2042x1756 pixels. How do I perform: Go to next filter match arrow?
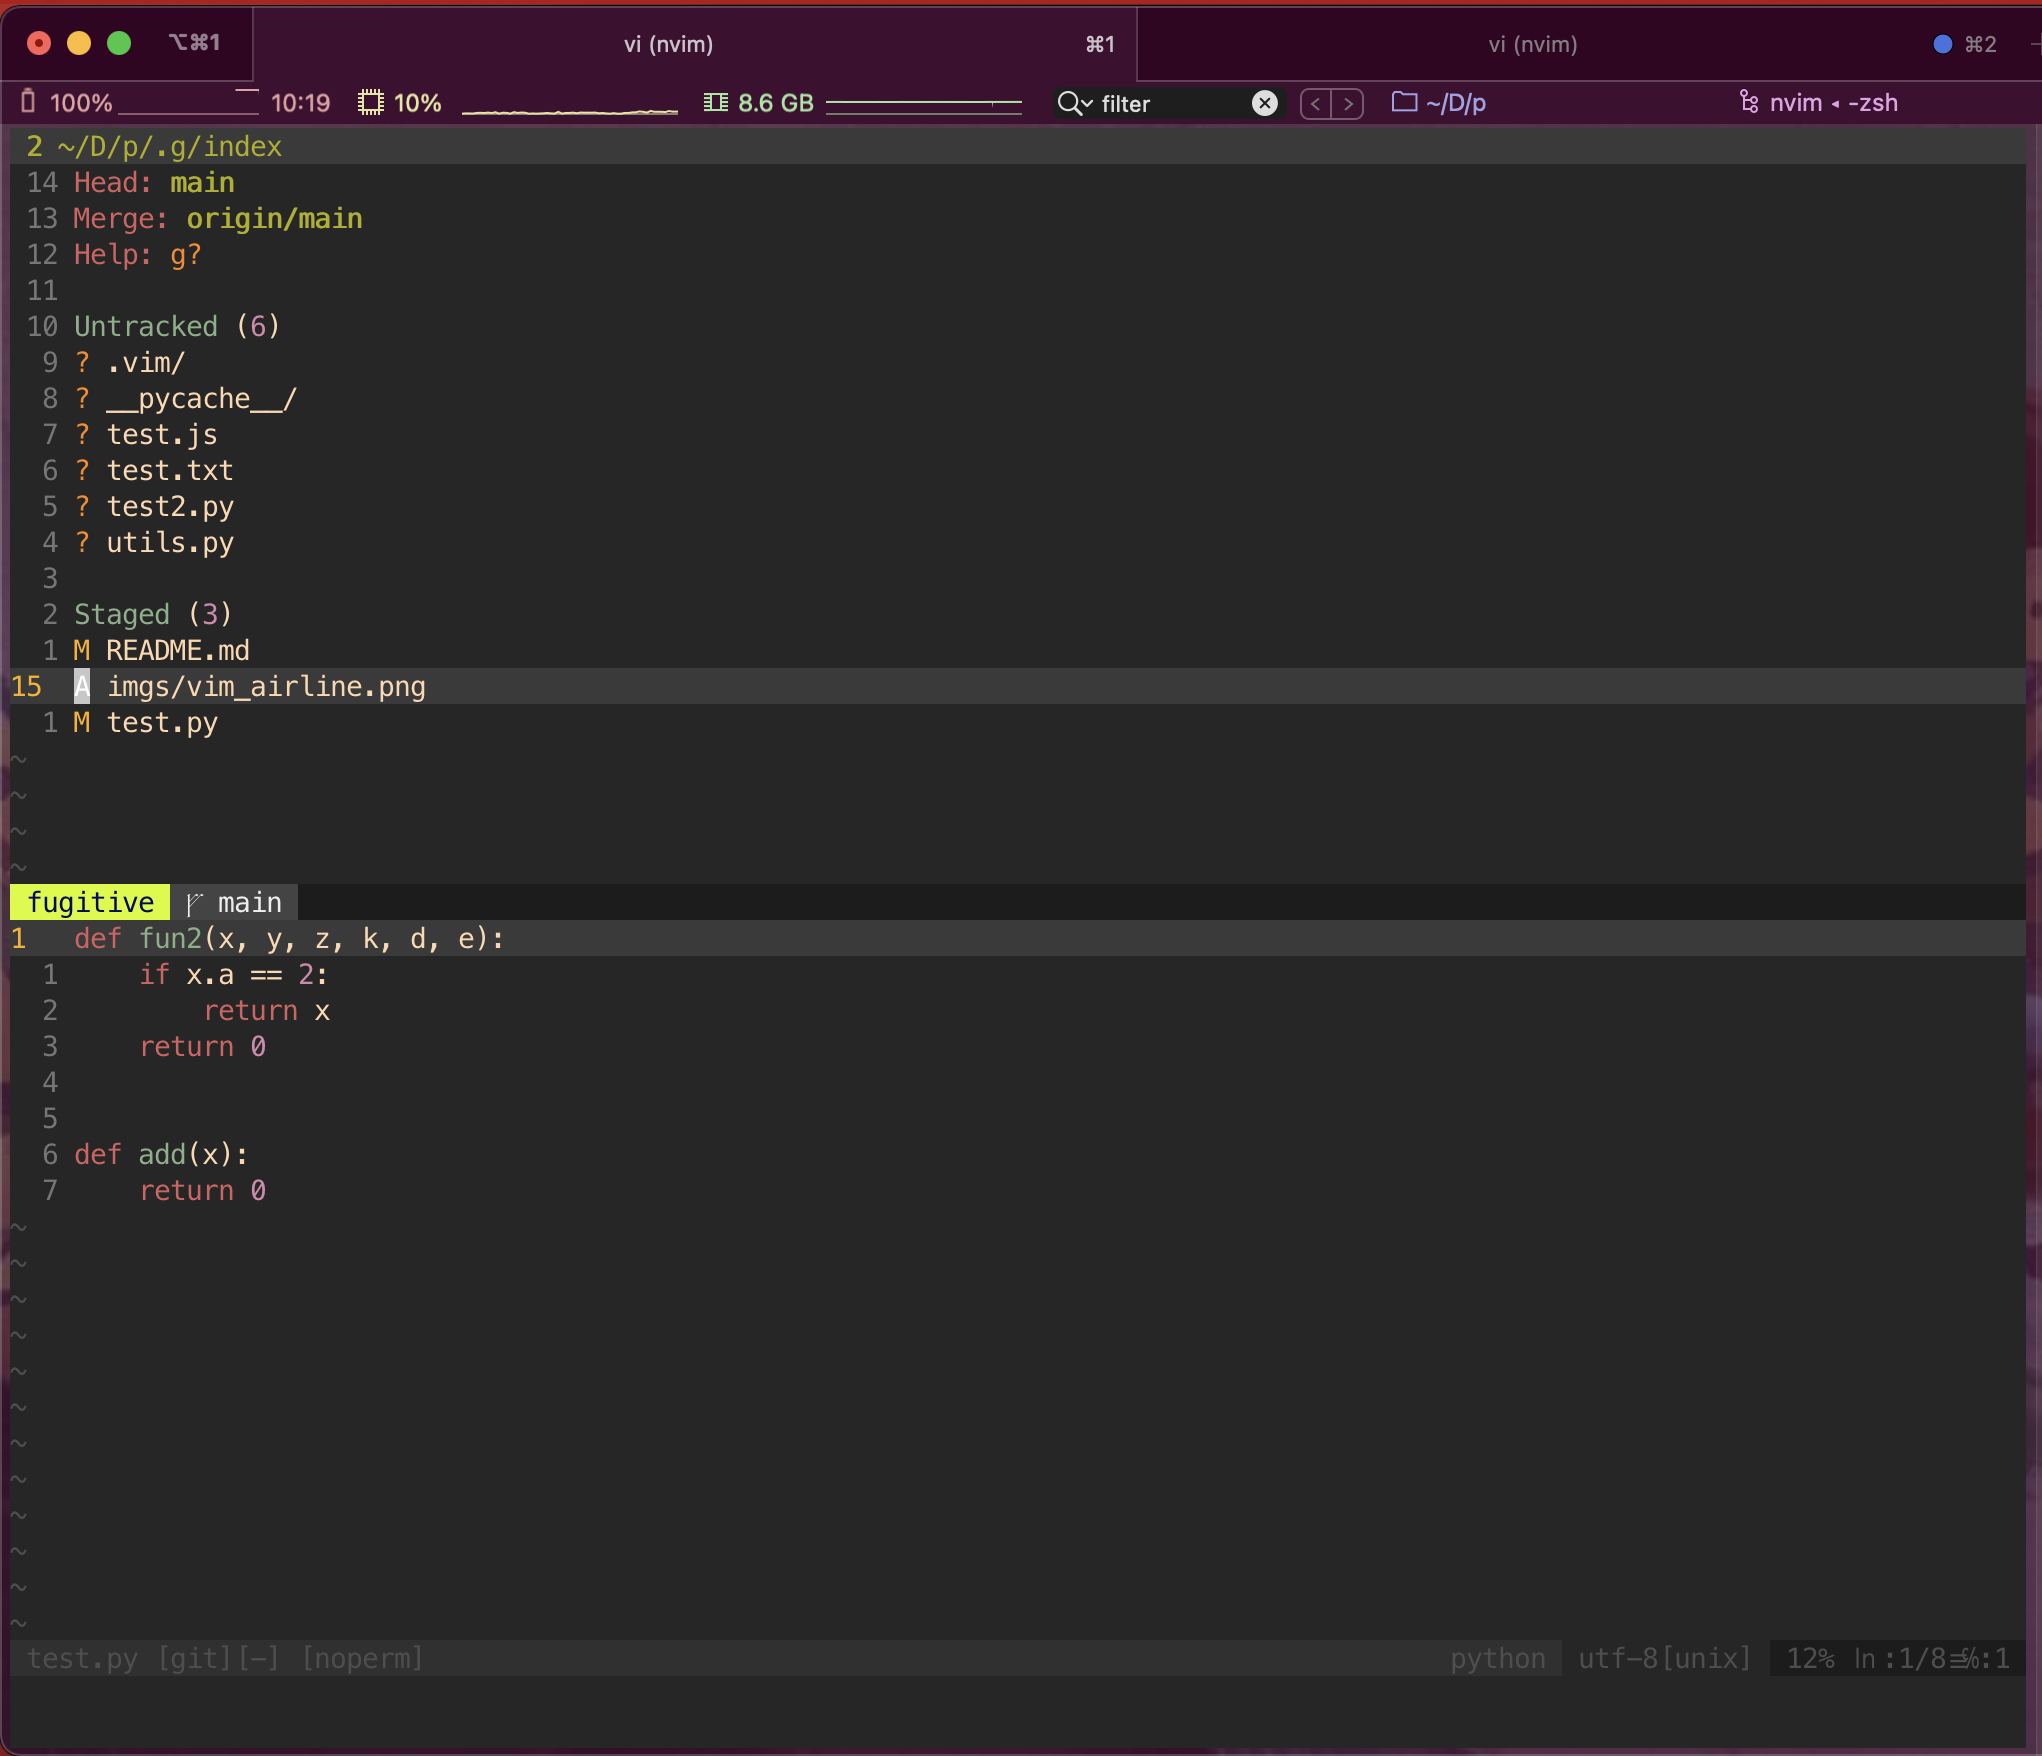(x=1348, y=103)
